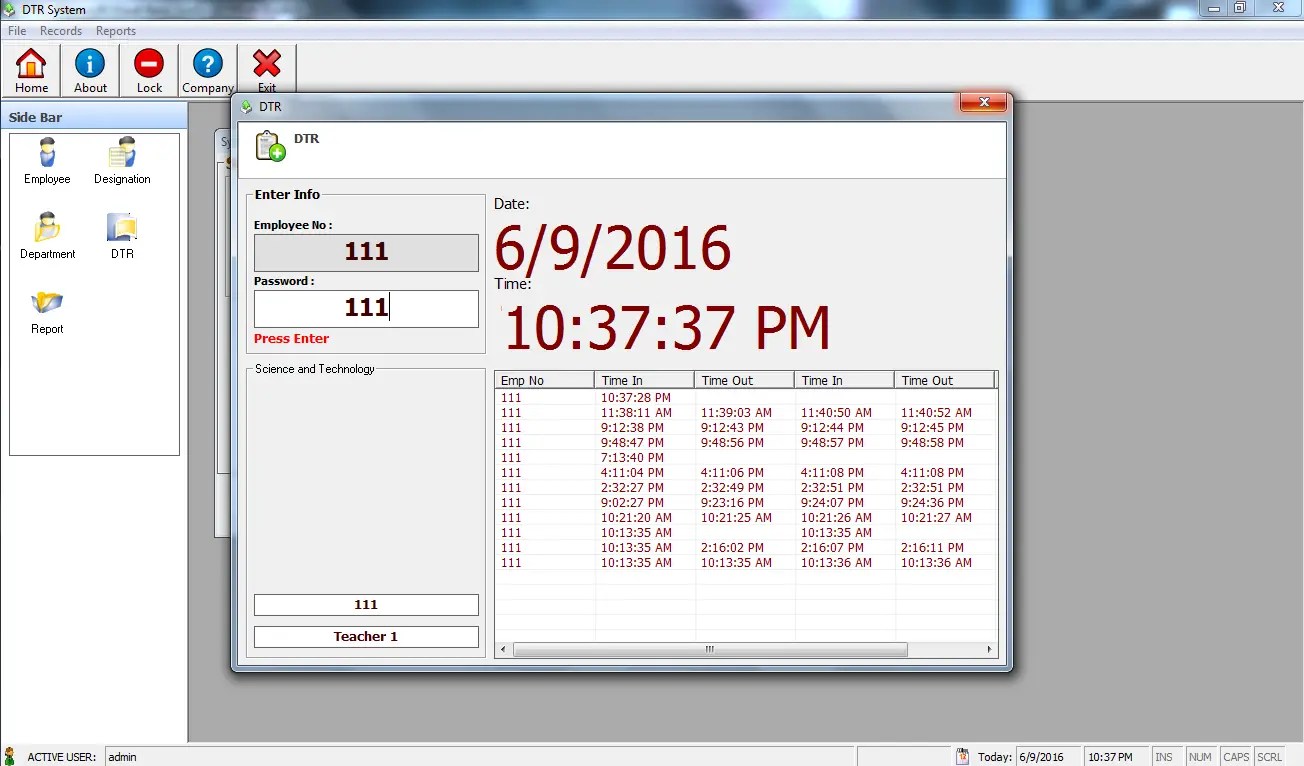
Task: Select the DTR icon in the Side Bar
Action: pyautogui.click(x=121, y=233)
